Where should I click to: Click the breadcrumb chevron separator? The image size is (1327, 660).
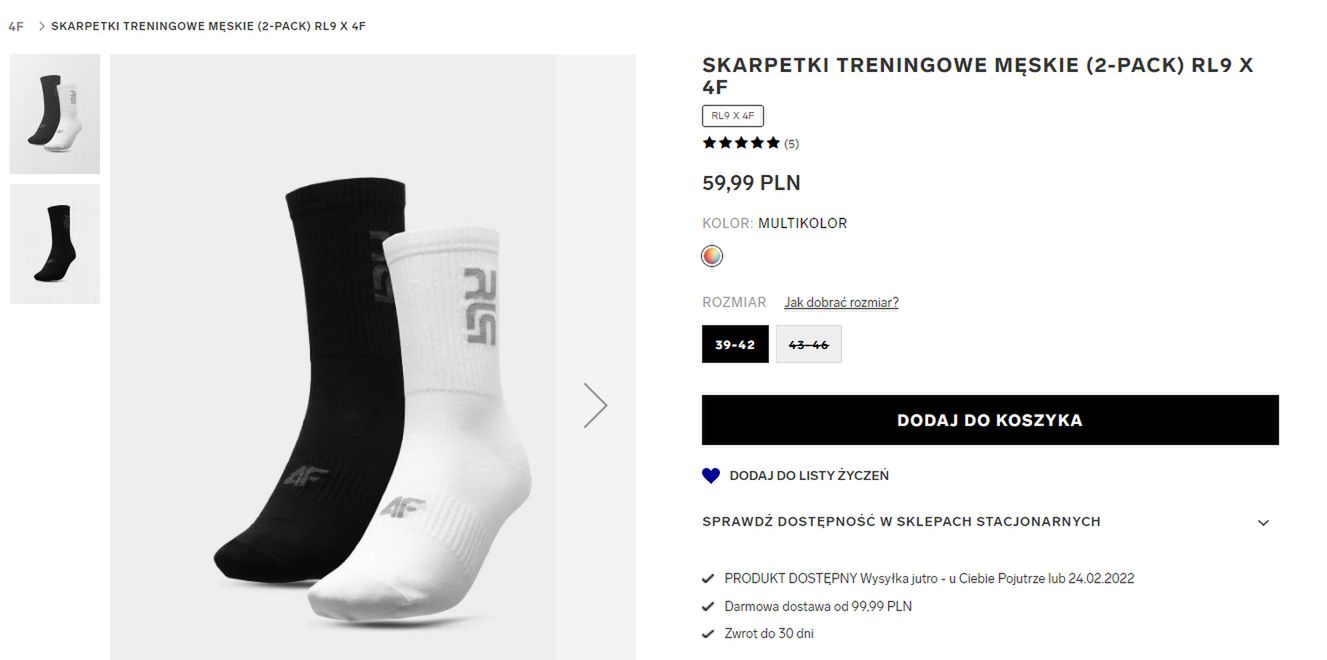coord(42,26)
